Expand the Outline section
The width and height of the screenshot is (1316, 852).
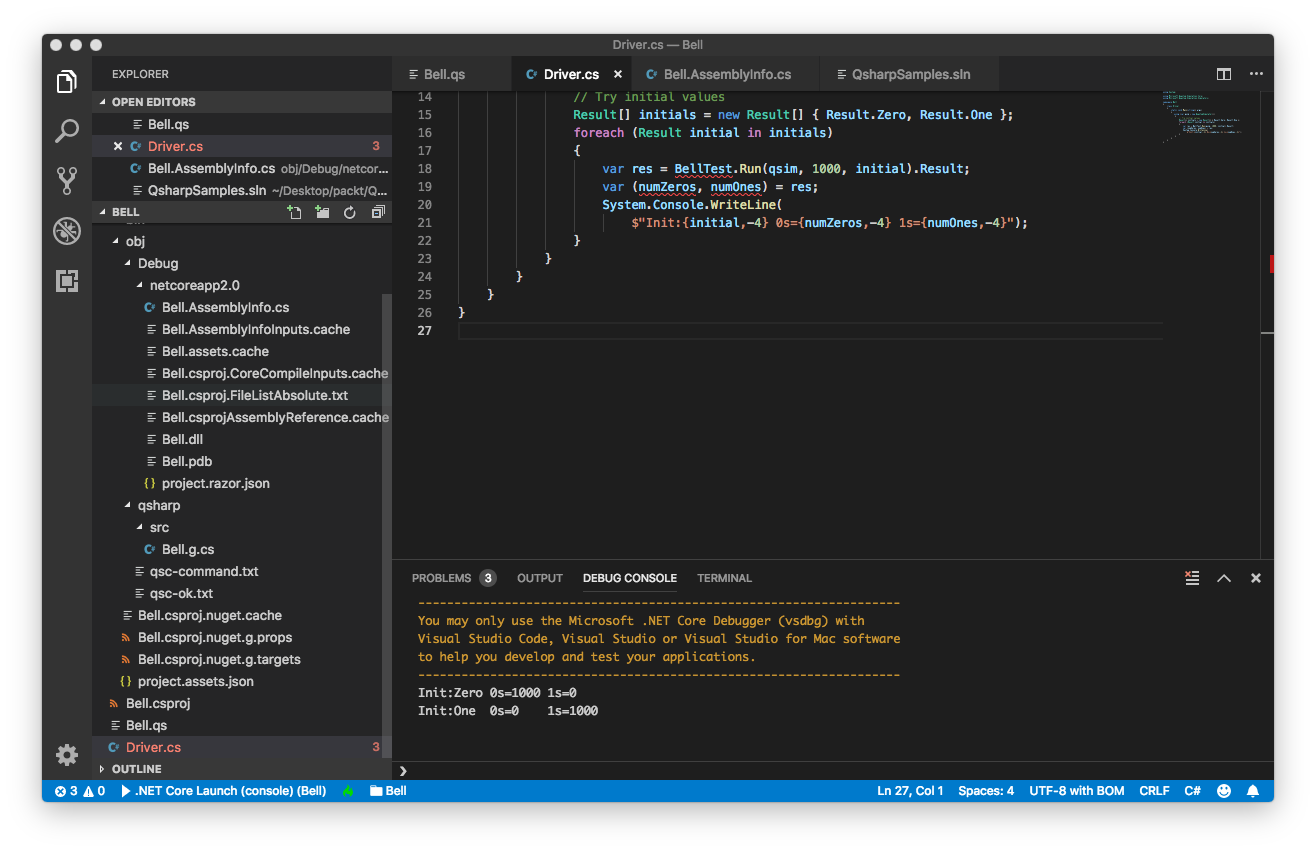point(136,769)
